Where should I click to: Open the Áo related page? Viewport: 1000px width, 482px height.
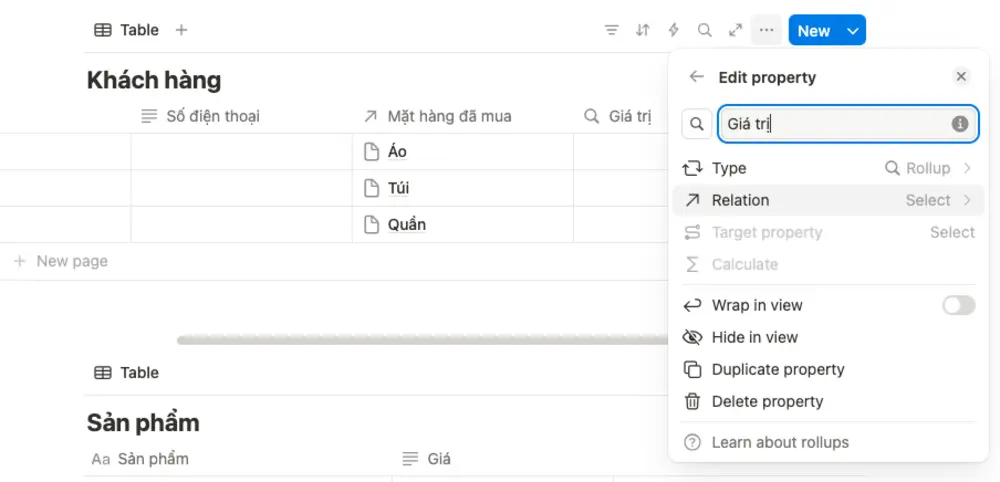pyautogui.click(x=397, y=152)
